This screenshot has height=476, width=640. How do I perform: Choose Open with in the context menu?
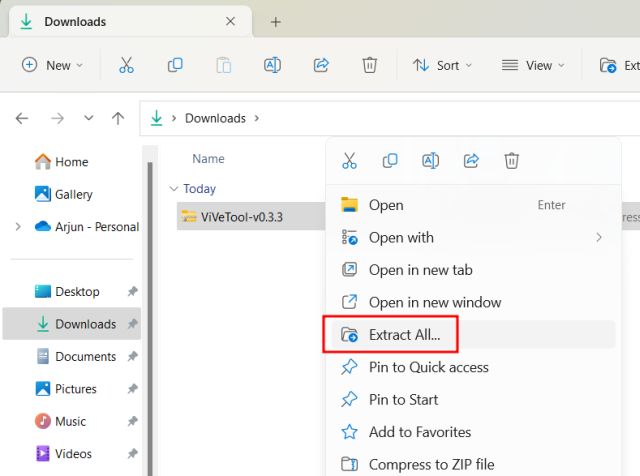click(401, 238)
